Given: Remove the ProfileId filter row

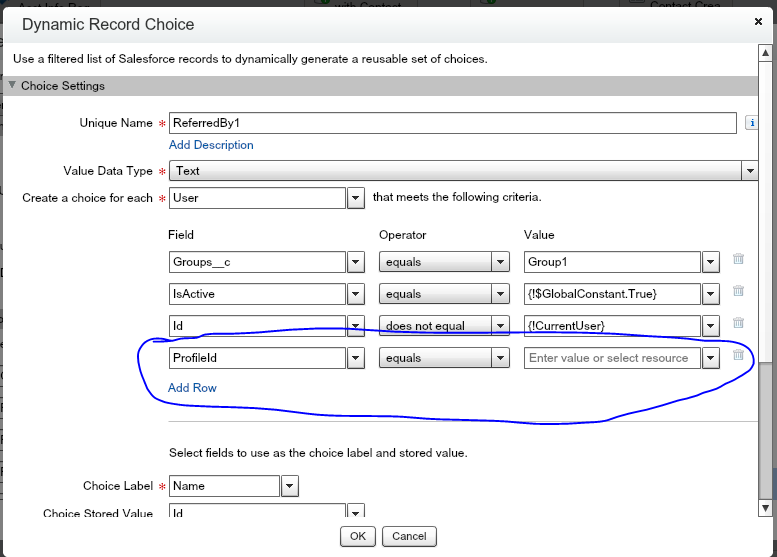Looking at the screenshot, I should [x=738, y=355].
